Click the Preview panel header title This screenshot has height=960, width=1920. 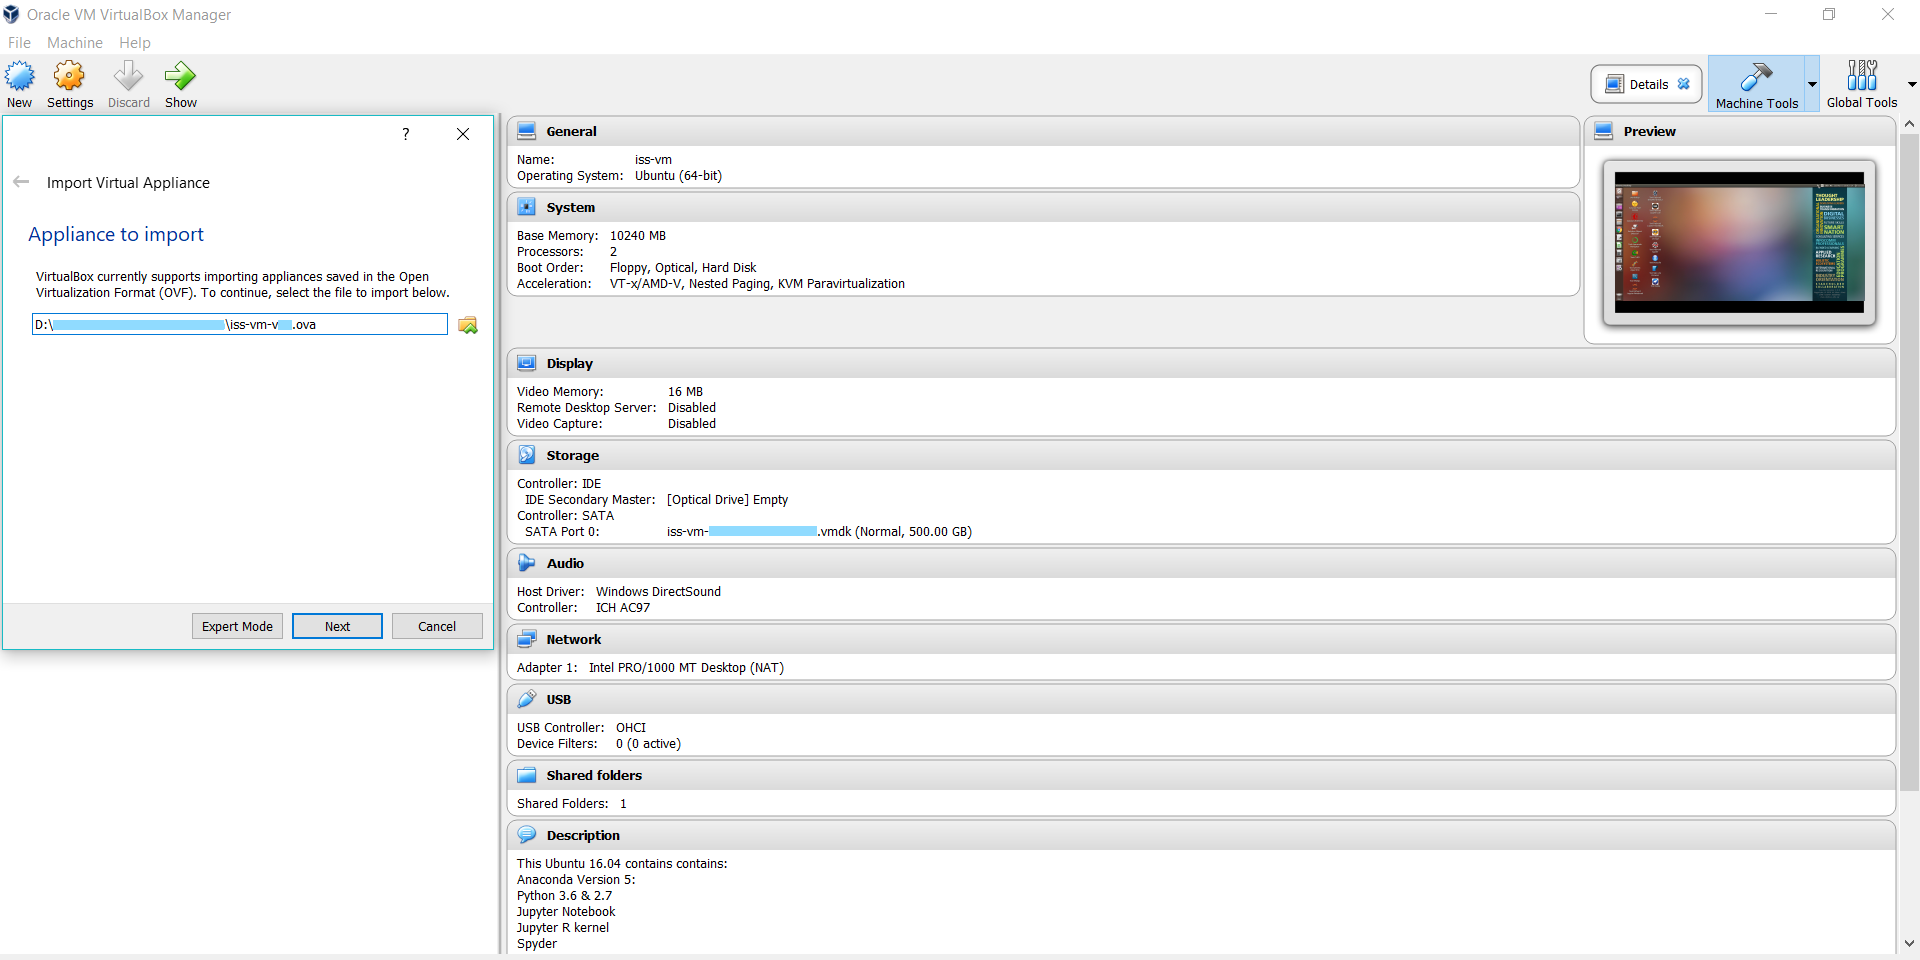pyautogui.click(x=1649, y=131)
